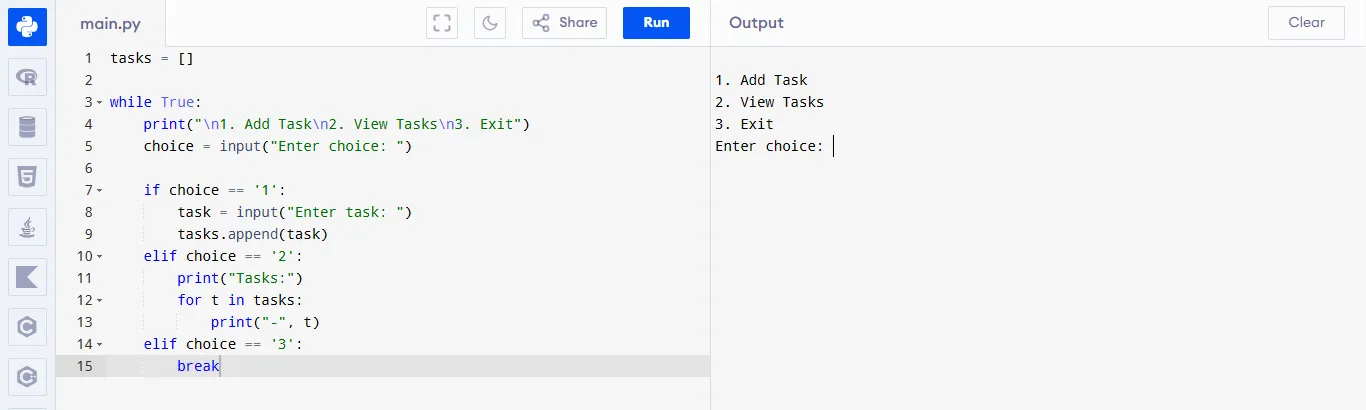Click the 'tasks = []' code line

152,58
